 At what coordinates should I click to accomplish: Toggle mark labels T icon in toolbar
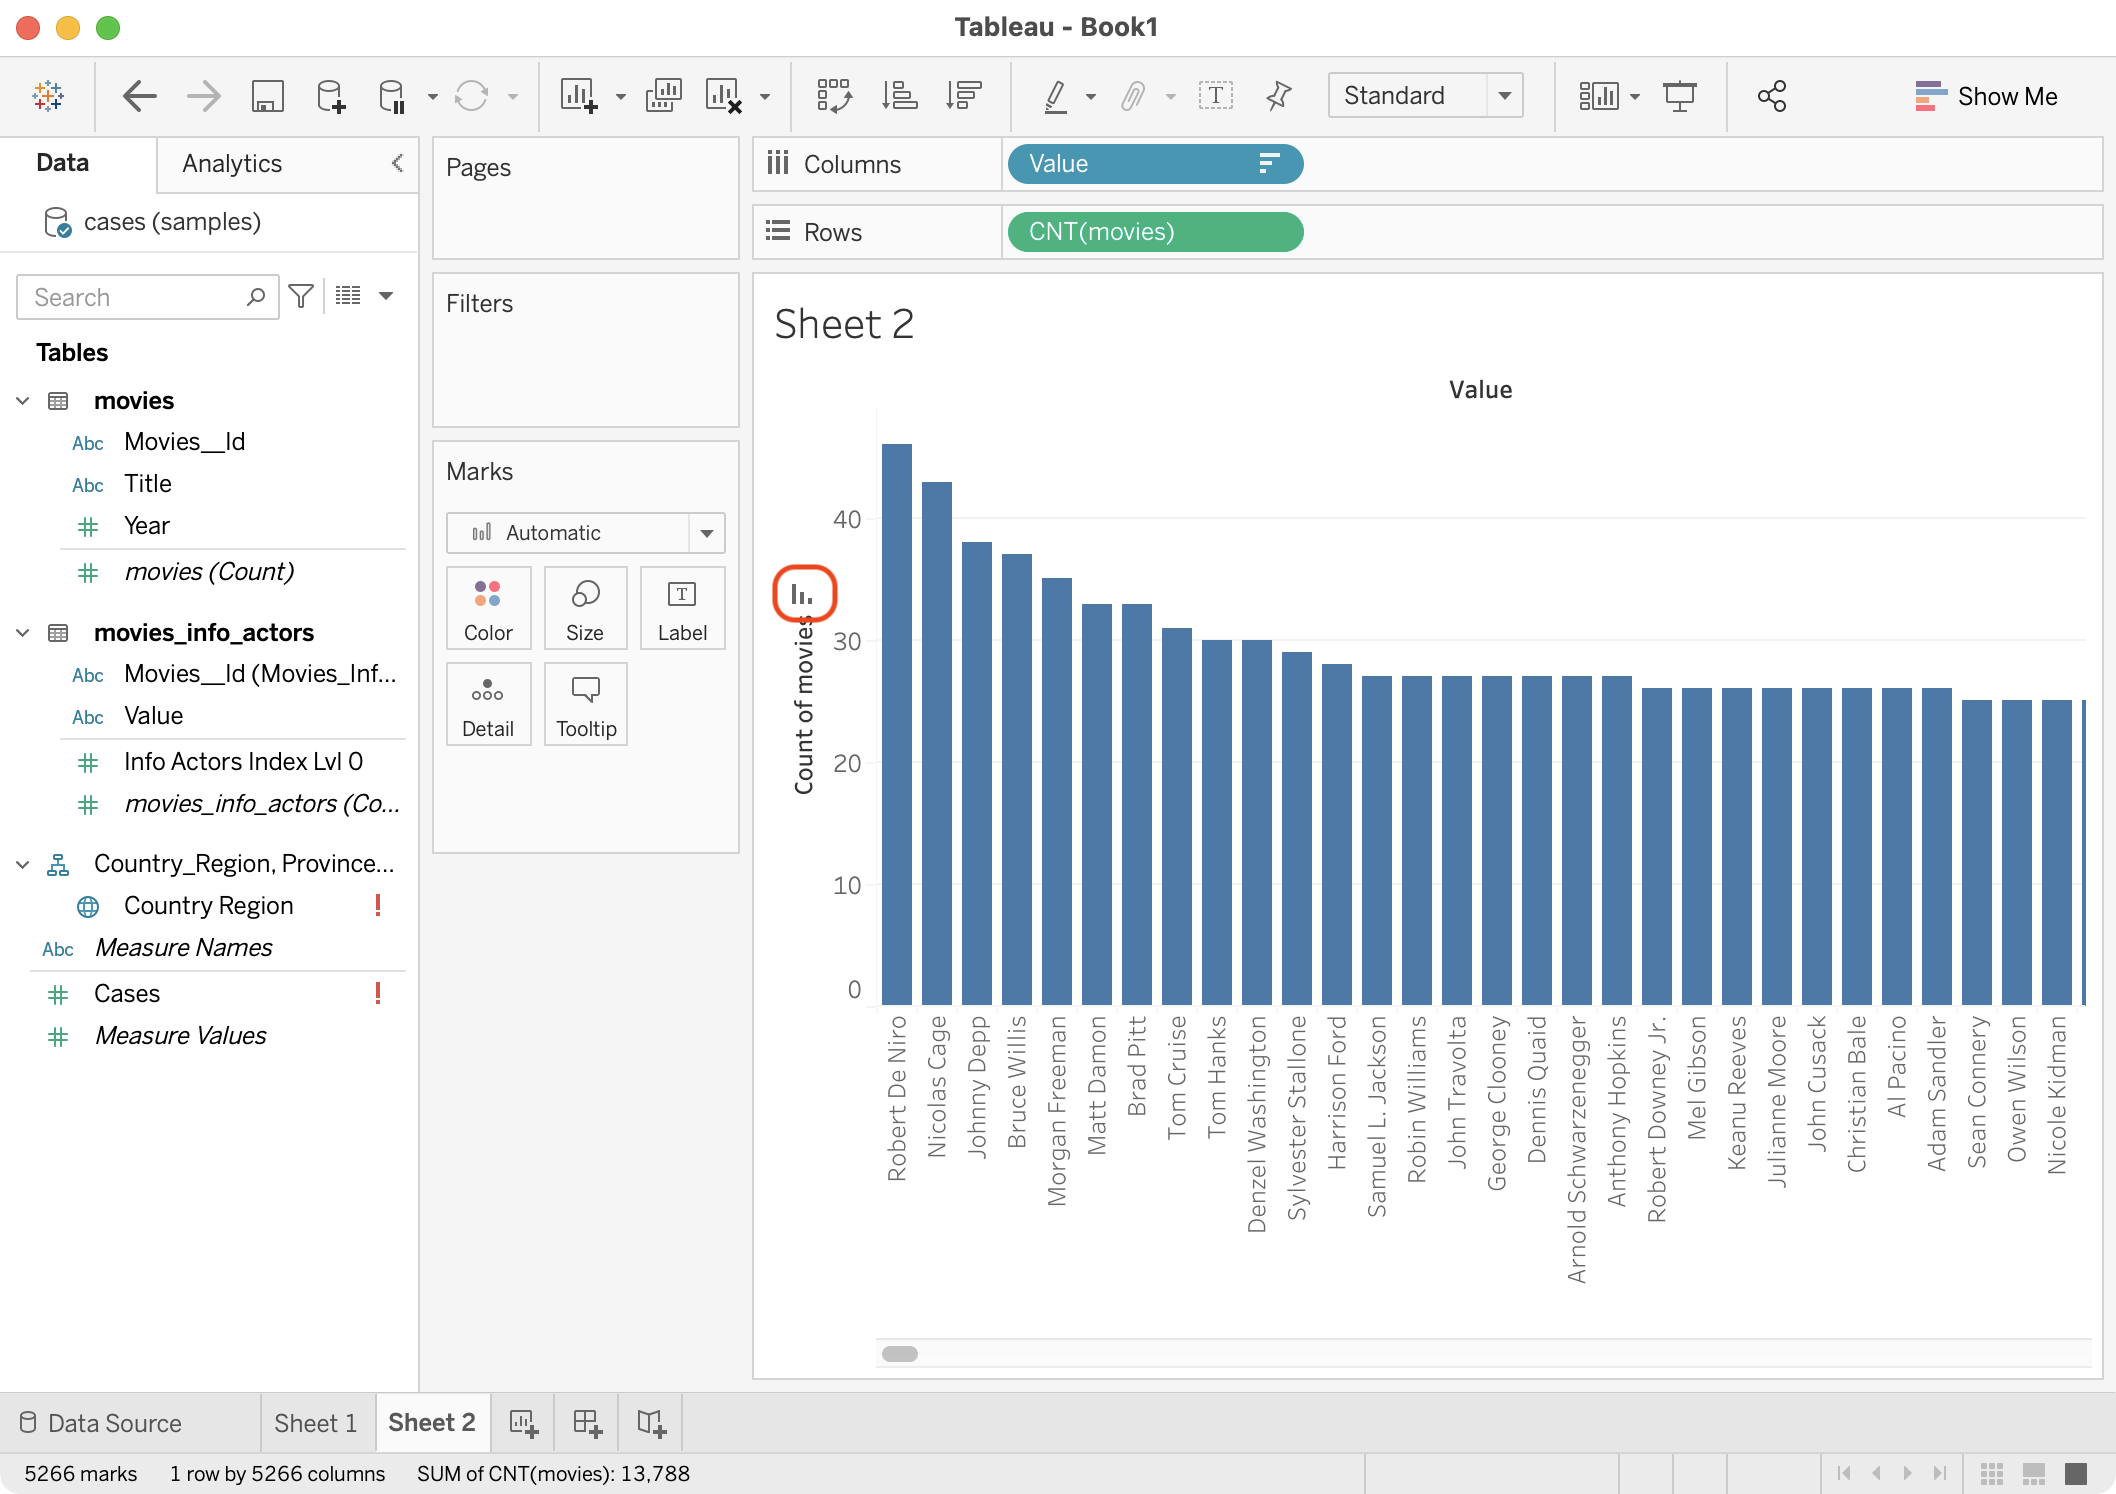click(1215, 96)
